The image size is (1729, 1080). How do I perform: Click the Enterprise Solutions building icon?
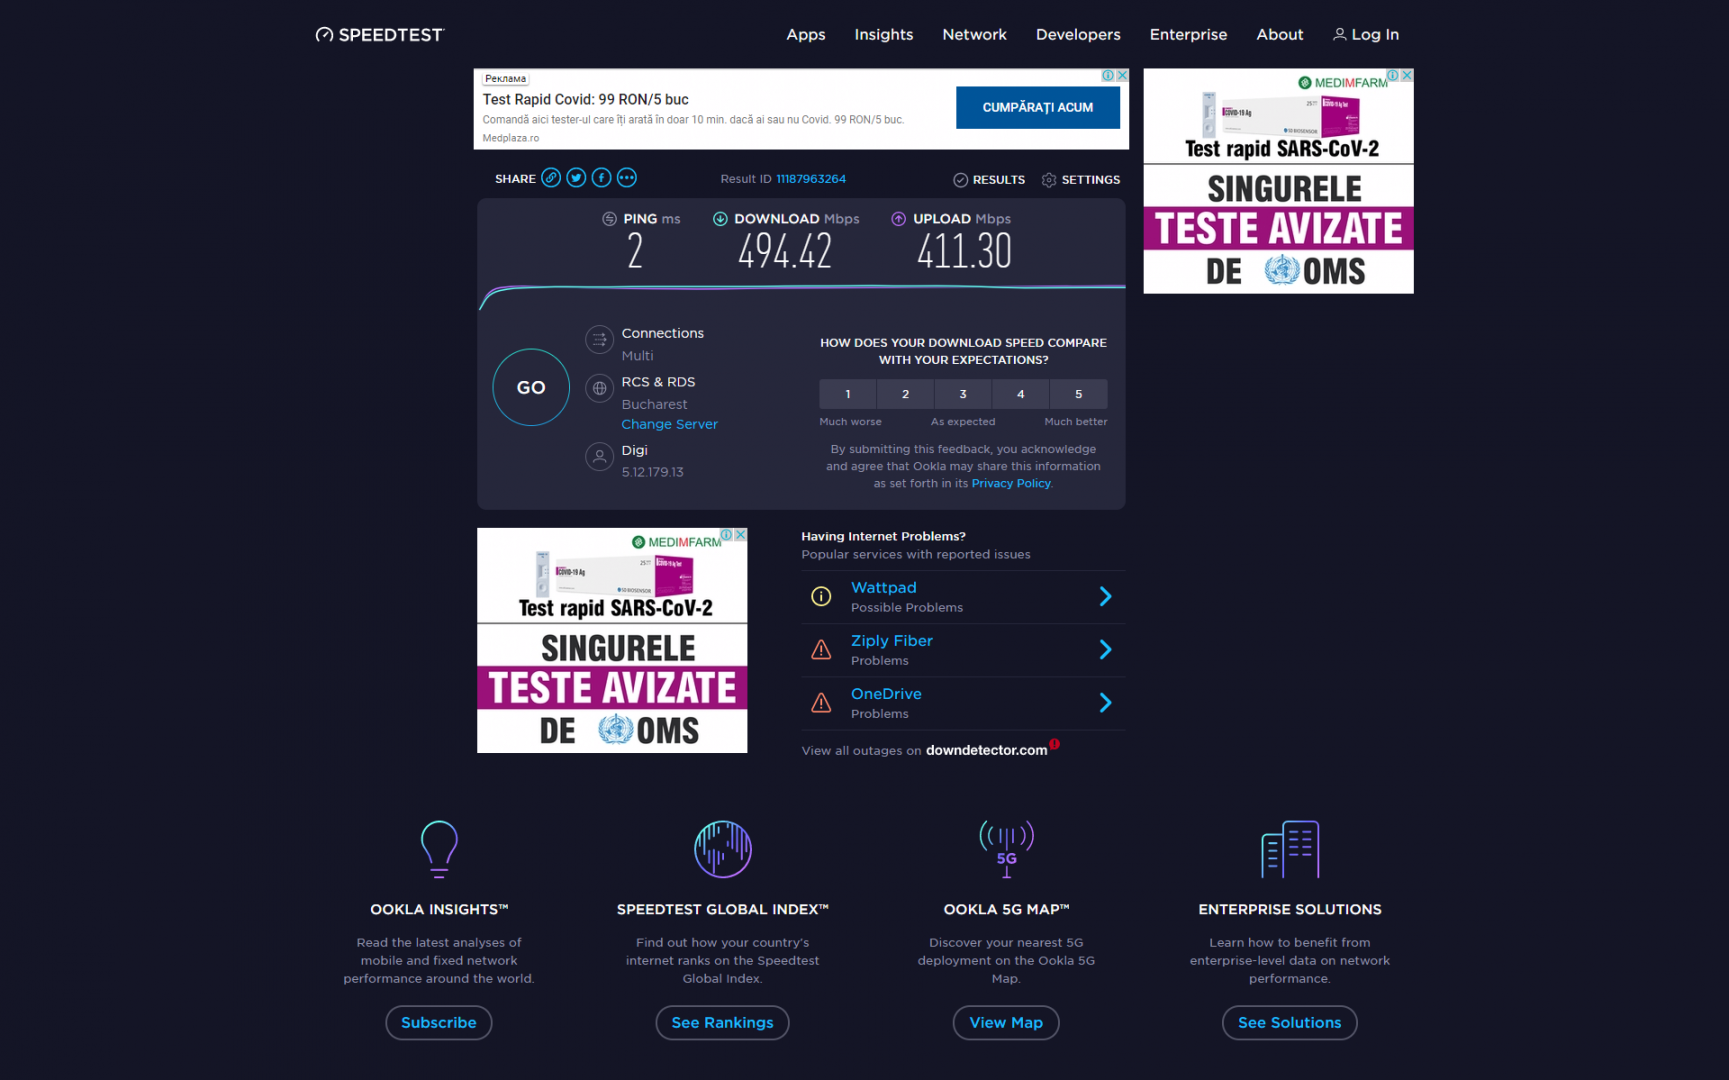coord(1290,849)
